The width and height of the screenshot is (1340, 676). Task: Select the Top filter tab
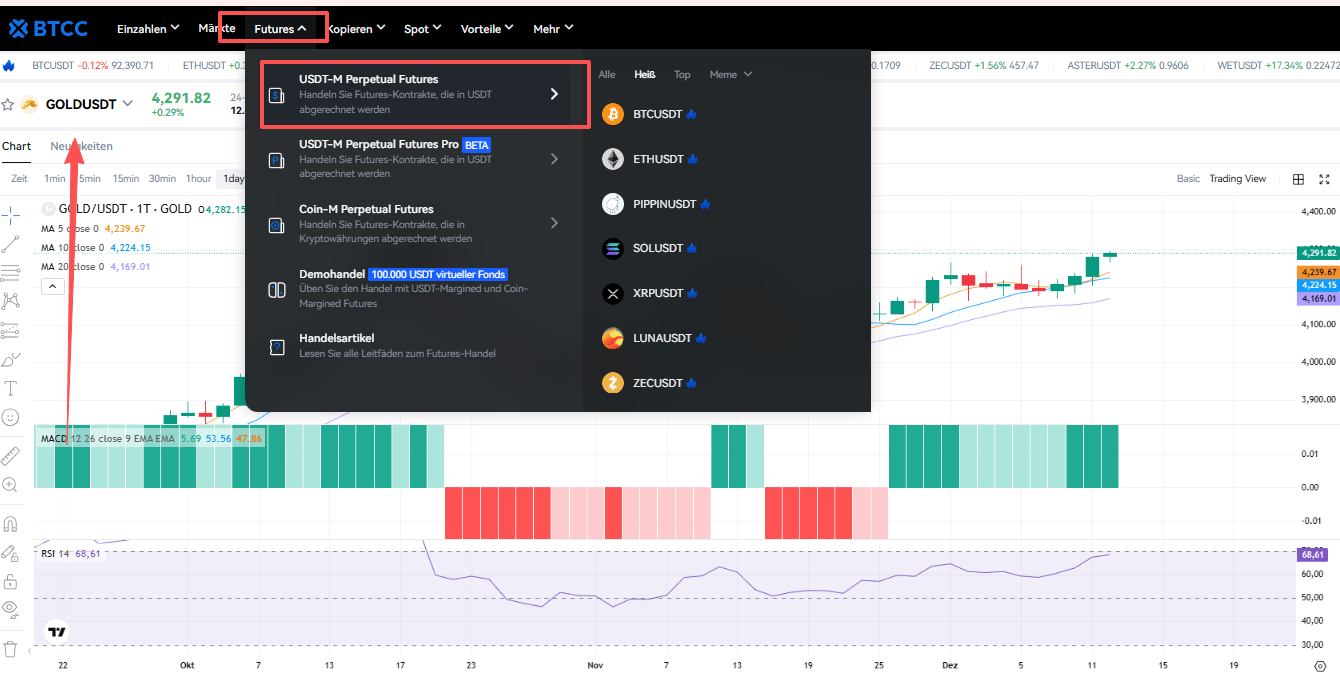click(x=682, y=75)
